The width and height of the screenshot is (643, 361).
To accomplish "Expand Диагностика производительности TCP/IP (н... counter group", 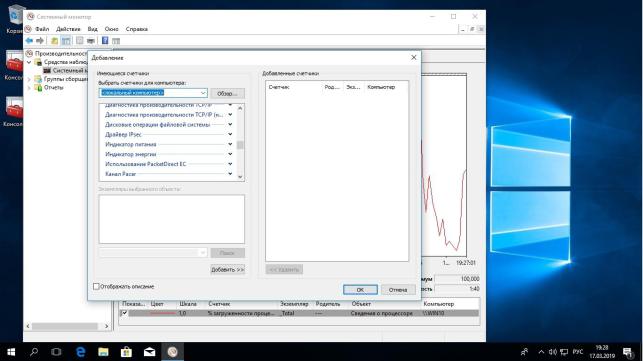I will pos(230,114).
